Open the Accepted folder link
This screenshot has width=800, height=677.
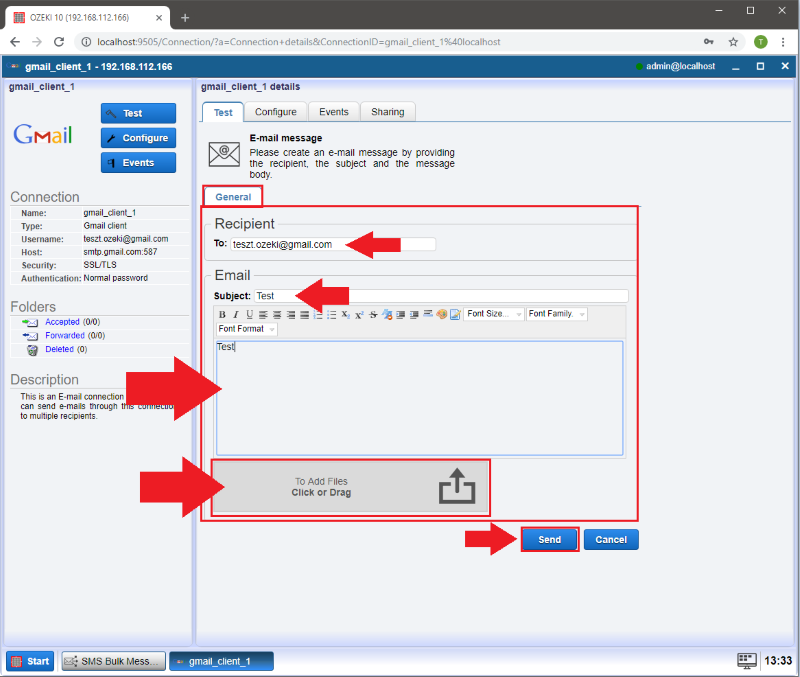(x=62, y=322)
